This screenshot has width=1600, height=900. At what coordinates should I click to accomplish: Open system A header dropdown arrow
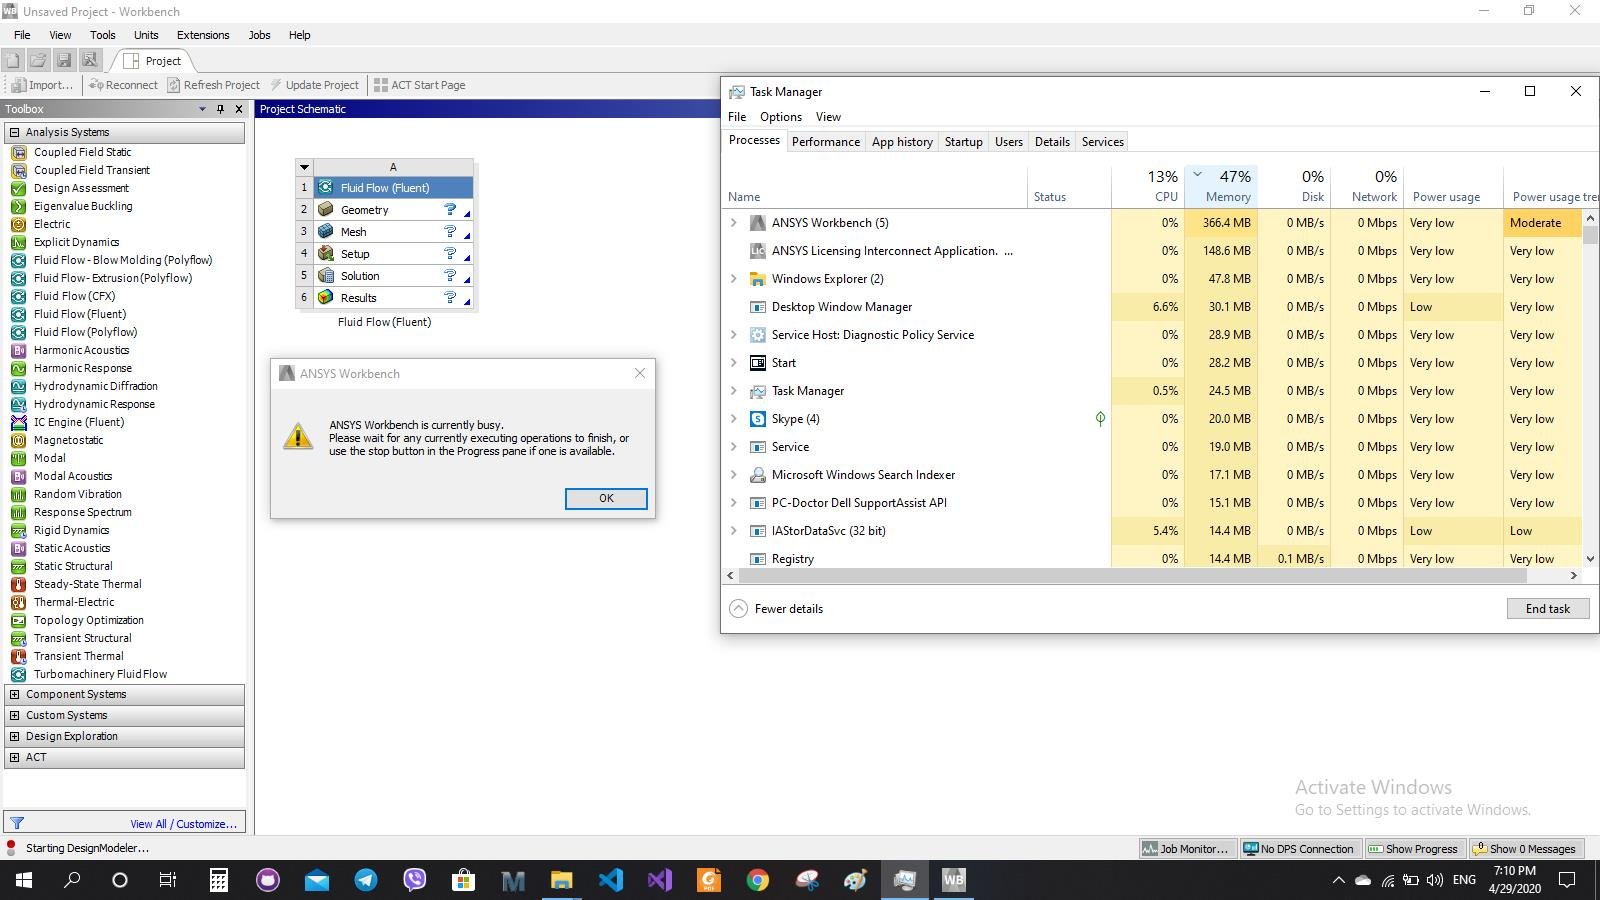click(x=304, y=167)
